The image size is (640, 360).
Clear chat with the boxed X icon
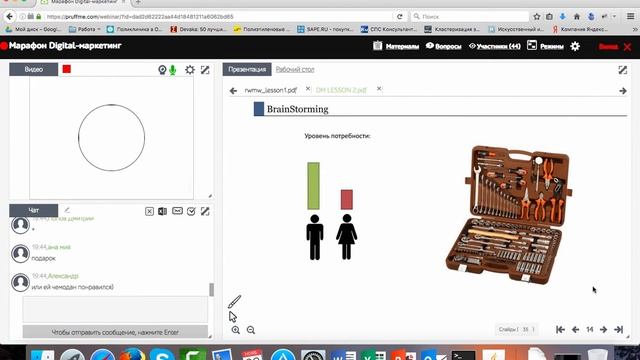[x=149, y=211]
